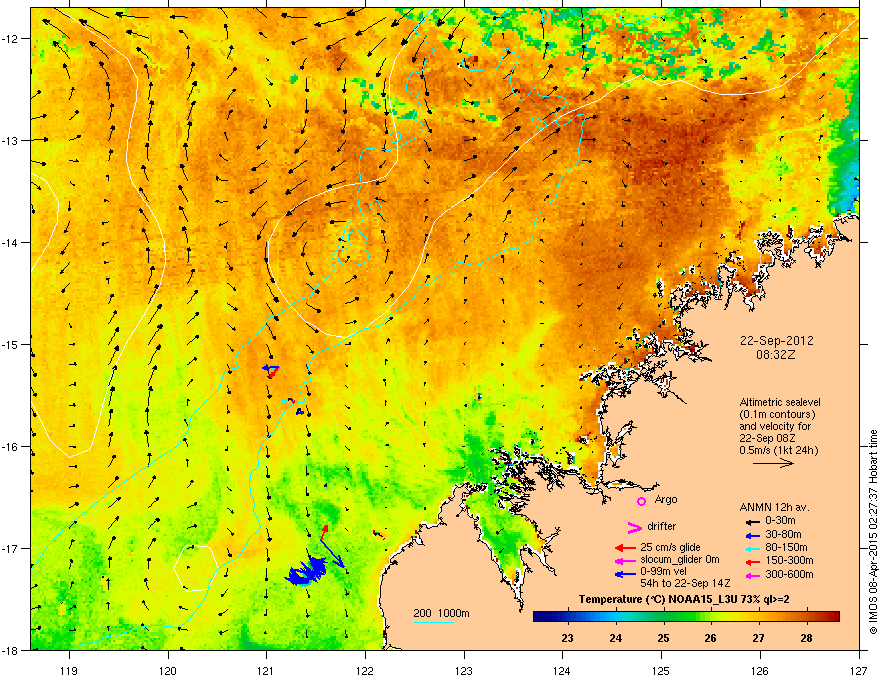Click the colorbar tick label '23'
Viewport: 880px width, 680px height.
point(567,638)
